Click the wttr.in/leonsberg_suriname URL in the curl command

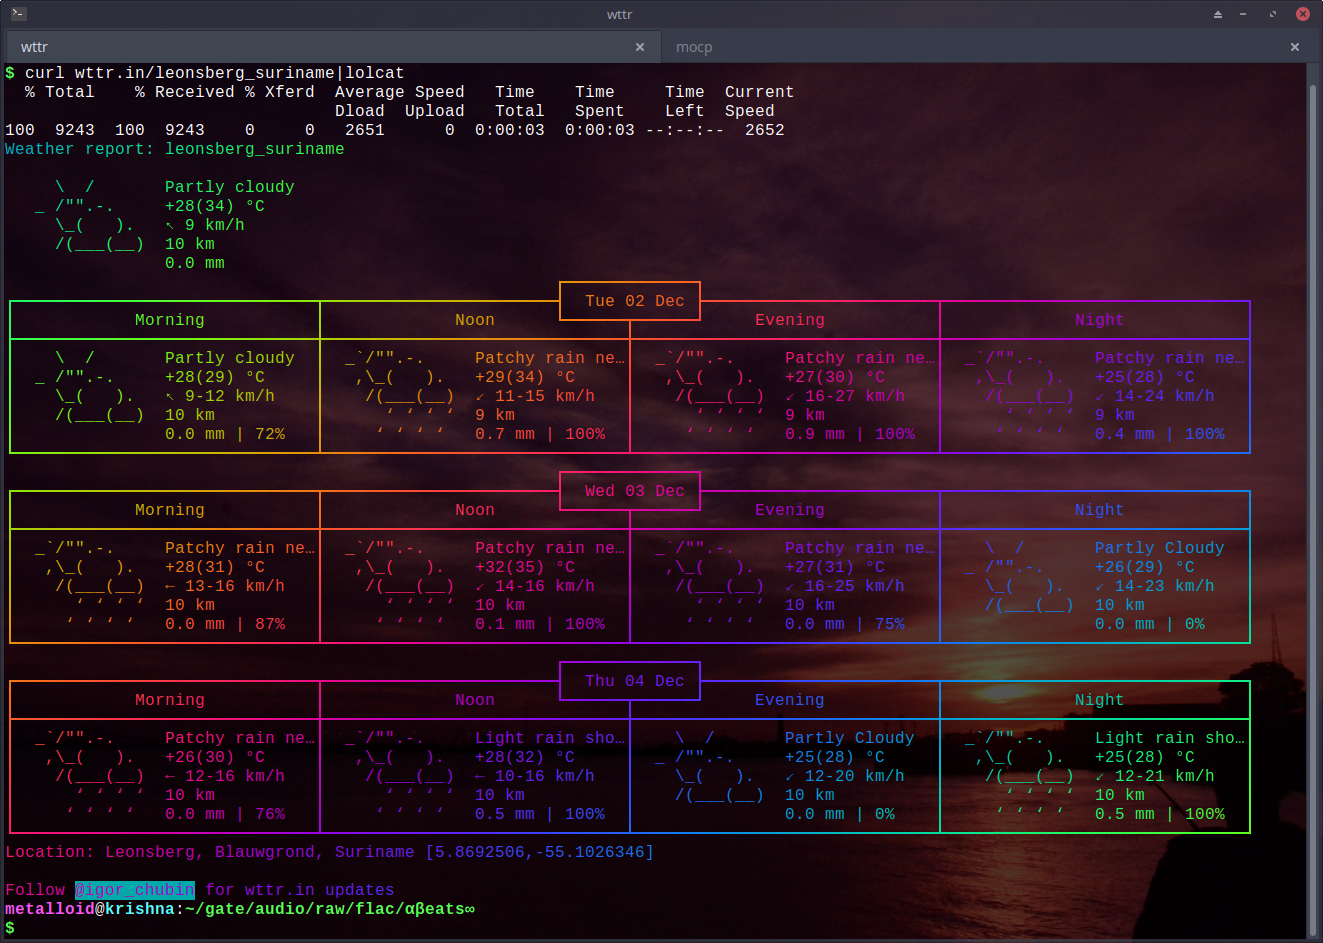[204, 73]
